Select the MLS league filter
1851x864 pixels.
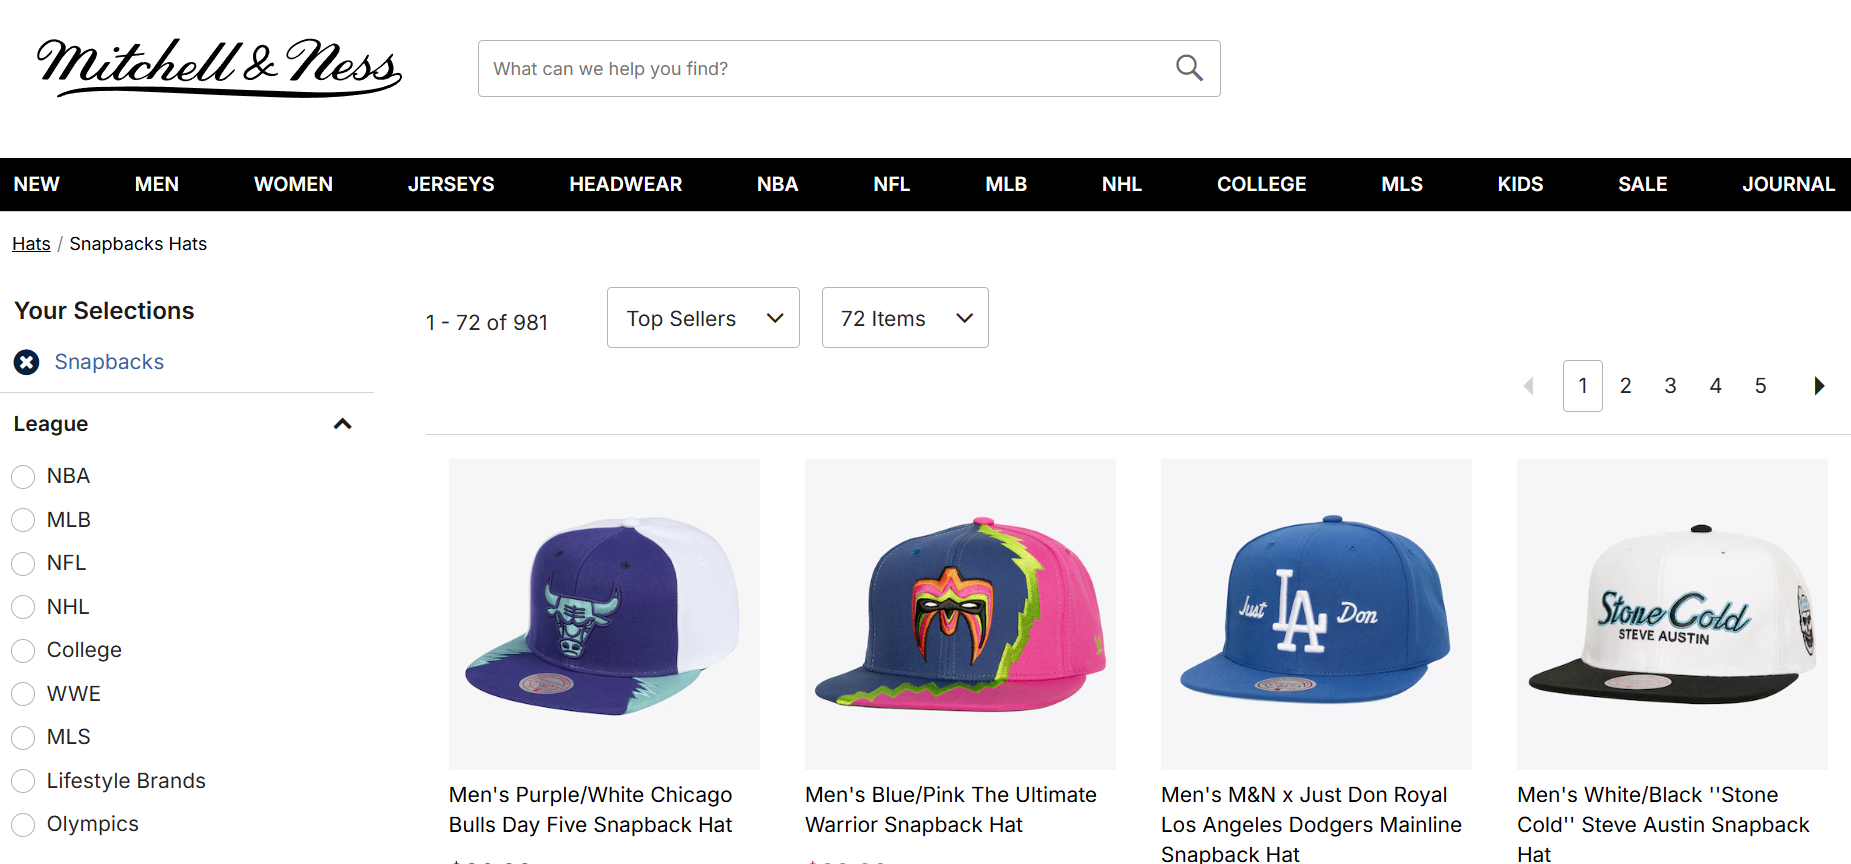click(x=23, y=738)
